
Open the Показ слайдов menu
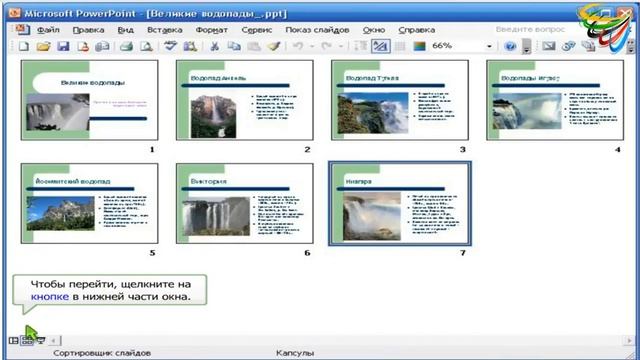click(317, 30)
